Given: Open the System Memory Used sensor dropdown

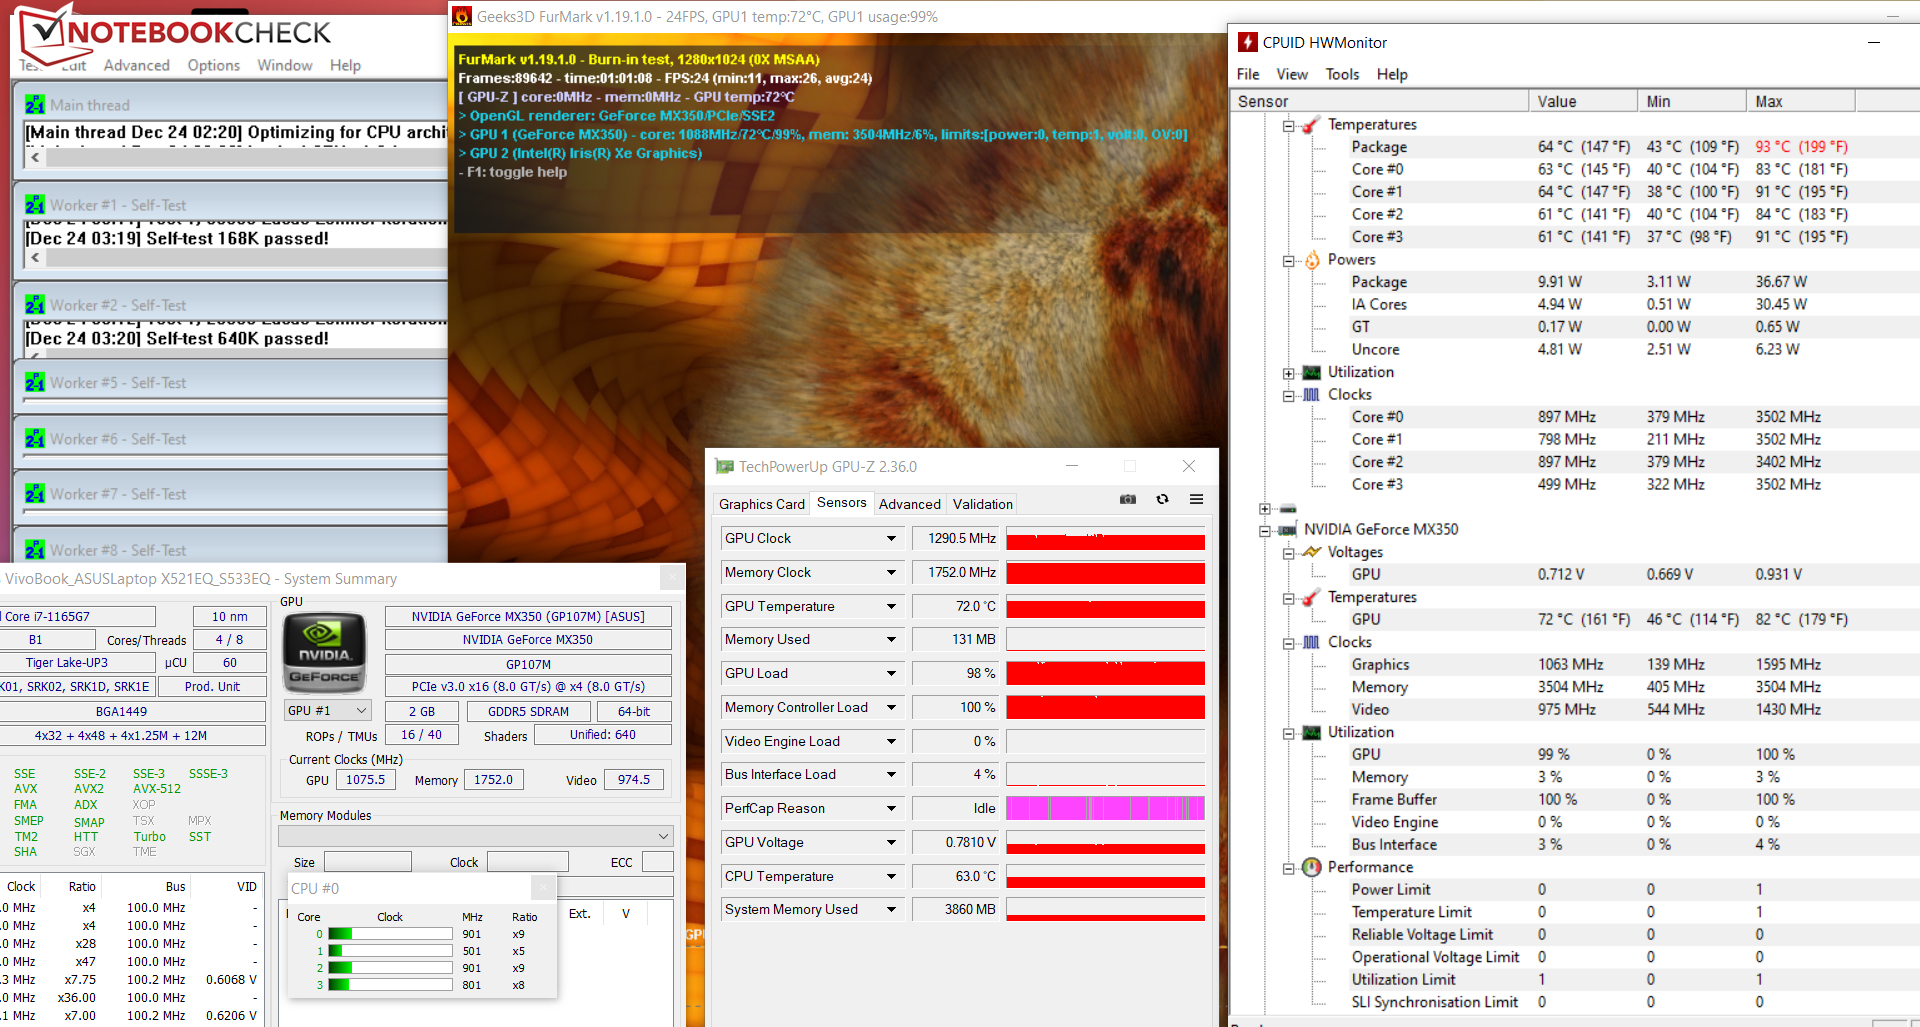Looking at the screenshot, I should click(890, 909).
